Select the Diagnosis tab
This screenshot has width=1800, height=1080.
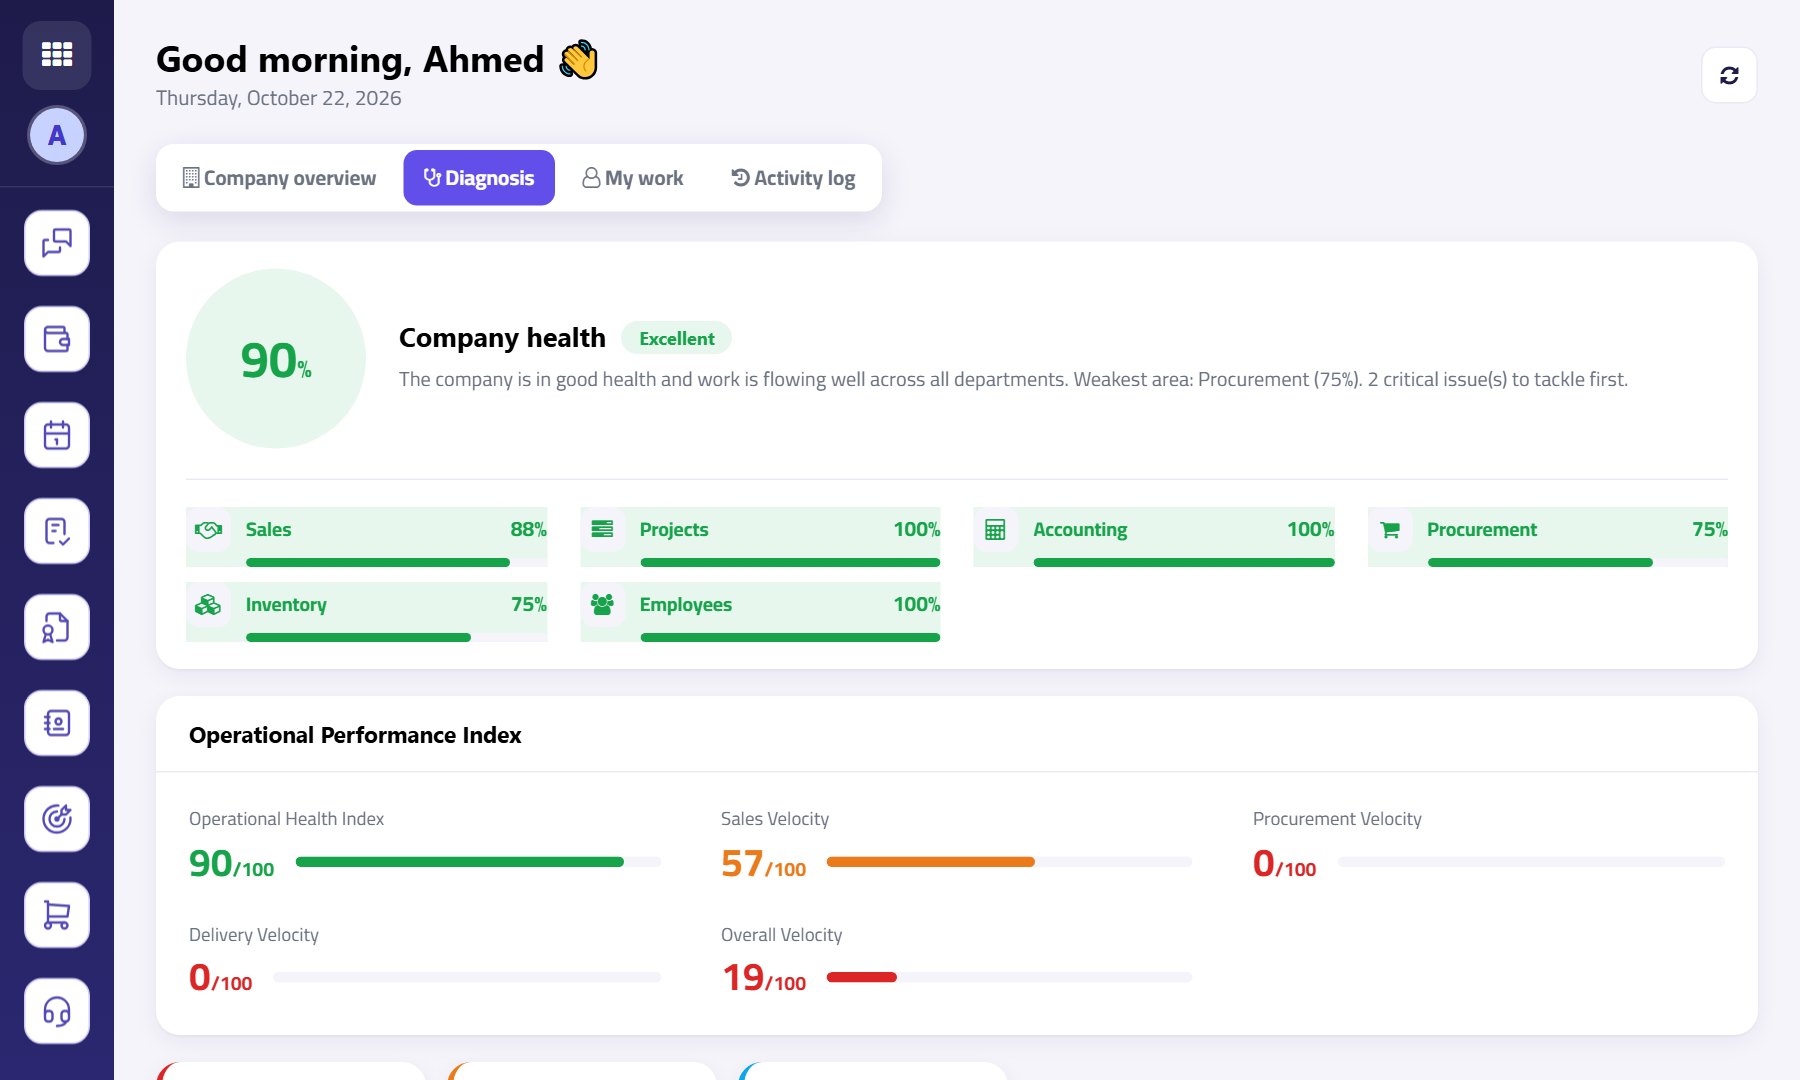[479, 178]
